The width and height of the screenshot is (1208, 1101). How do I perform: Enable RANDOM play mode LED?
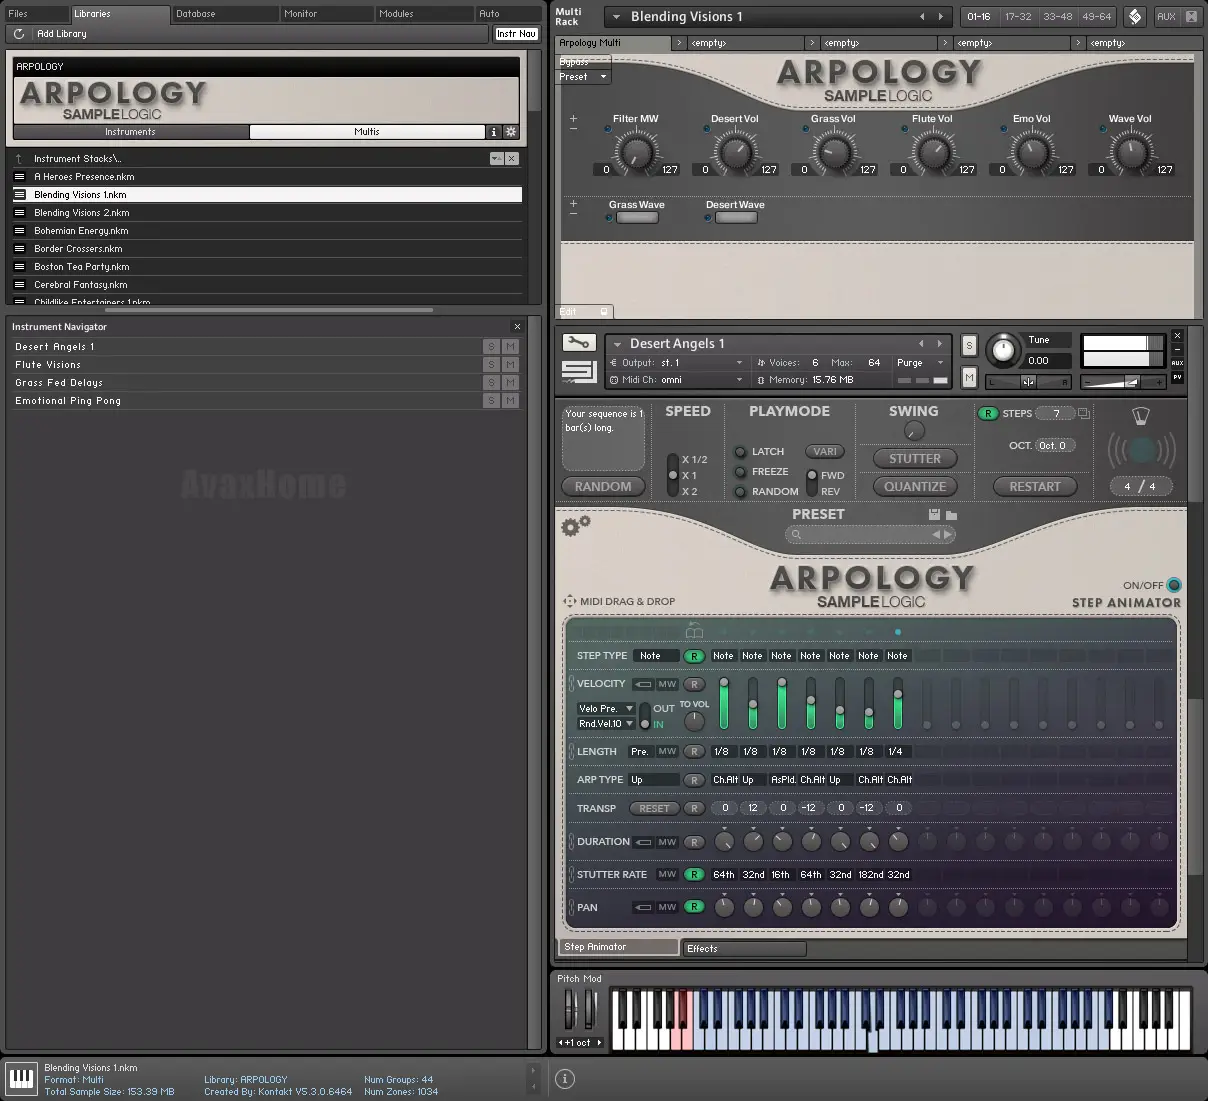(740, 492)
